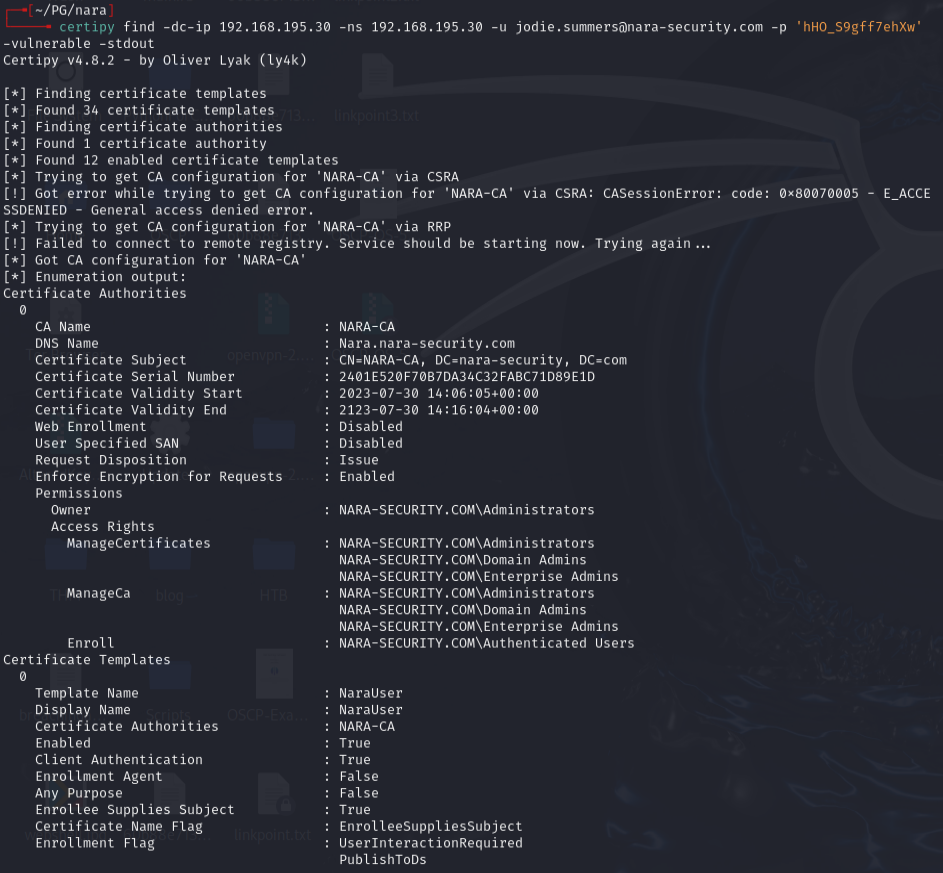Click the Nara.nara-security.com DNS name value

427,343
